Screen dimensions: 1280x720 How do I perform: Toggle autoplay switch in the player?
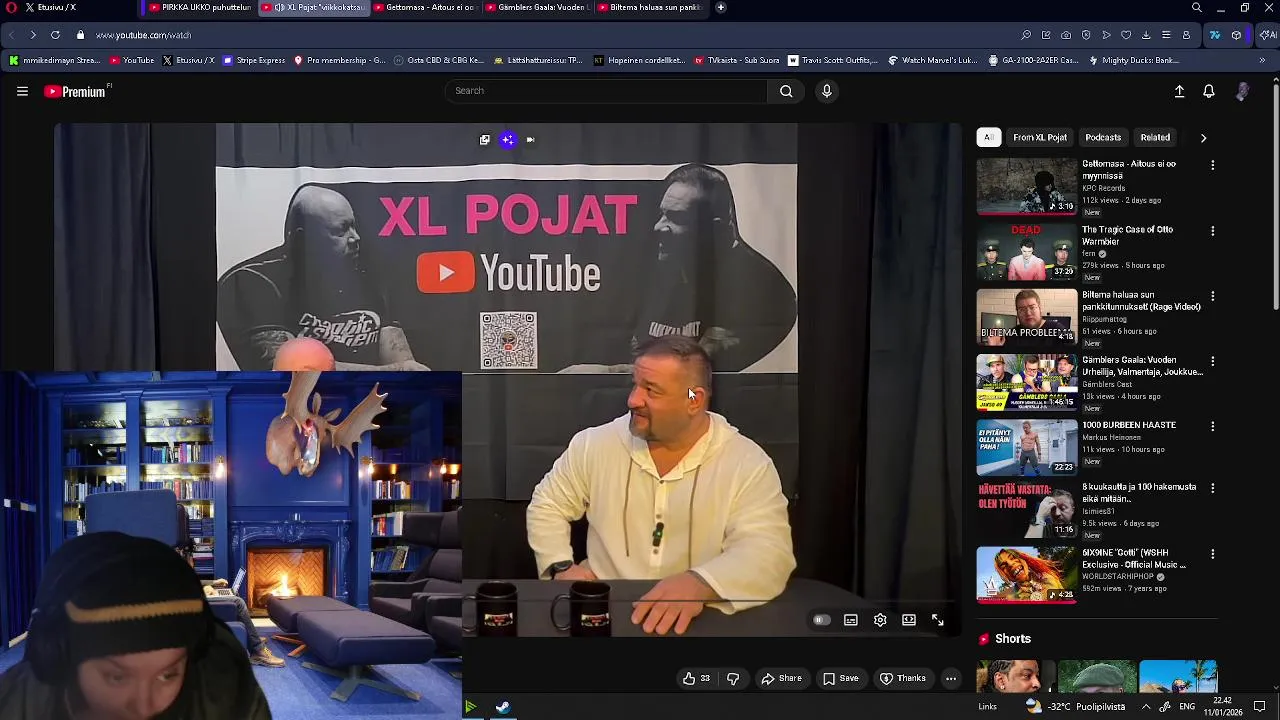[821, 620]
